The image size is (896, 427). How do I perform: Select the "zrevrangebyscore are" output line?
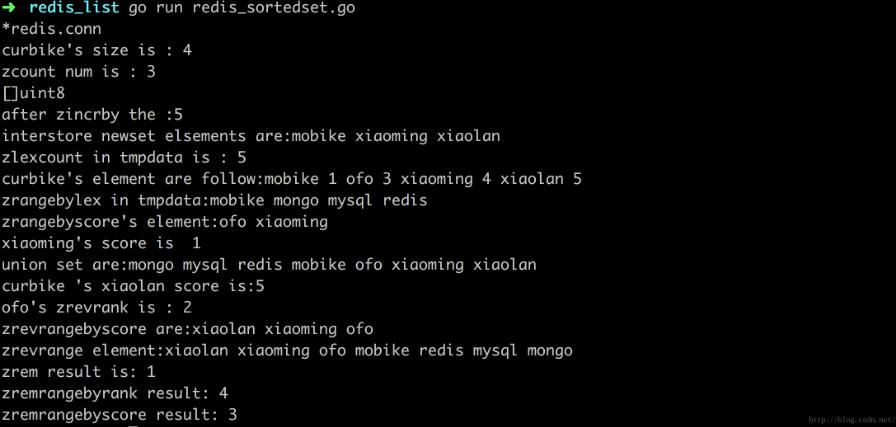pos(187,329)
